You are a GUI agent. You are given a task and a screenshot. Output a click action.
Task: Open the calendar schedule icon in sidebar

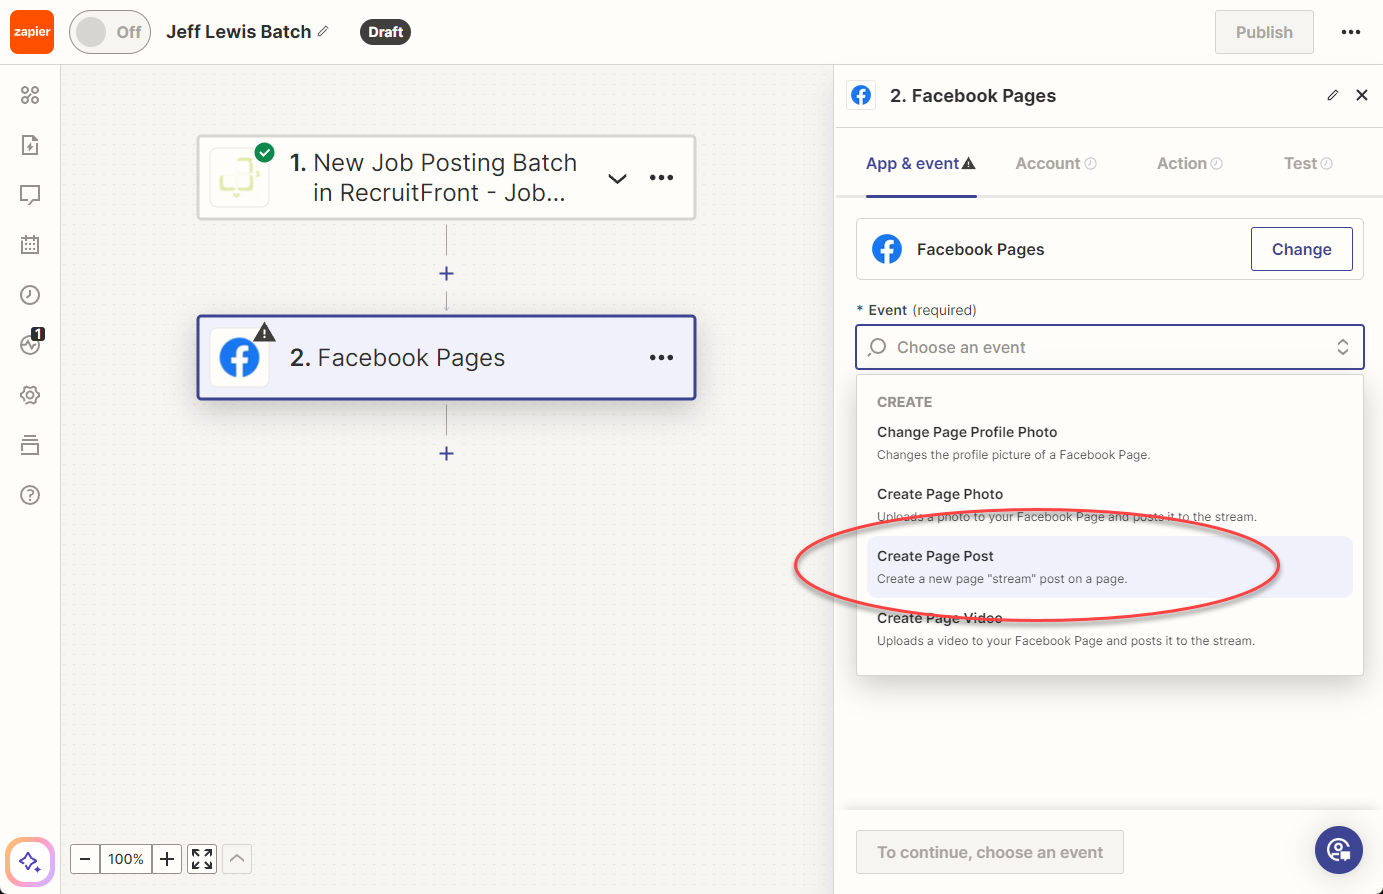tap(30, 245)
